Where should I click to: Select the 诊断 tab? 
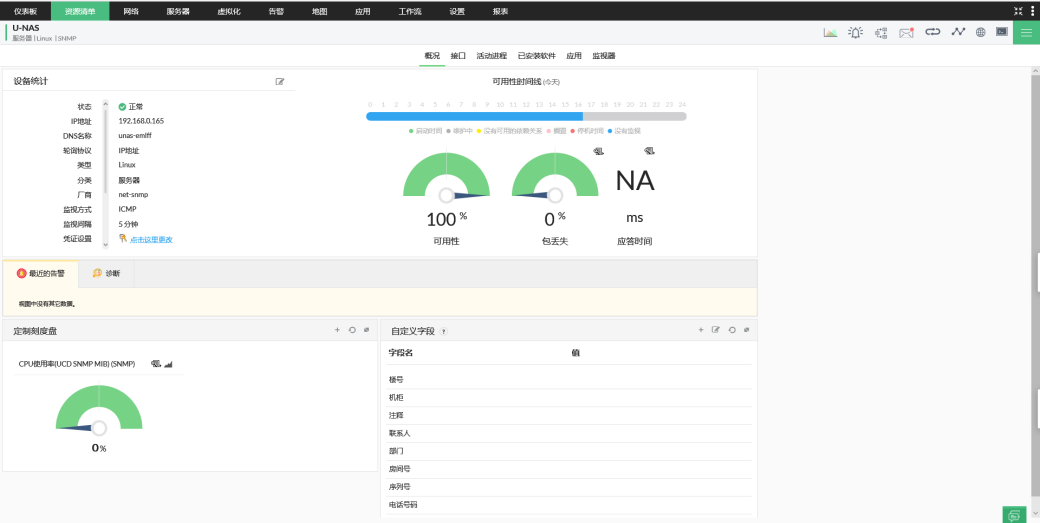click(x=107, y=273)
